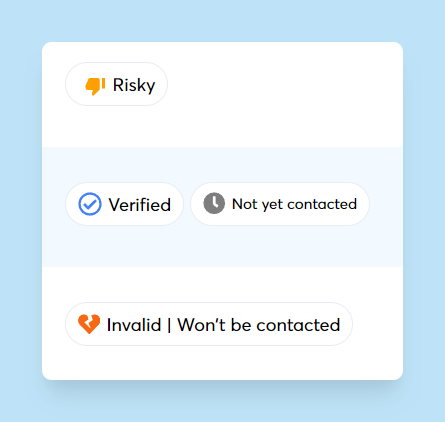Select the Invalid | Won't be contacted badge
Screen dimensions: 445x422
coord(209,324)
